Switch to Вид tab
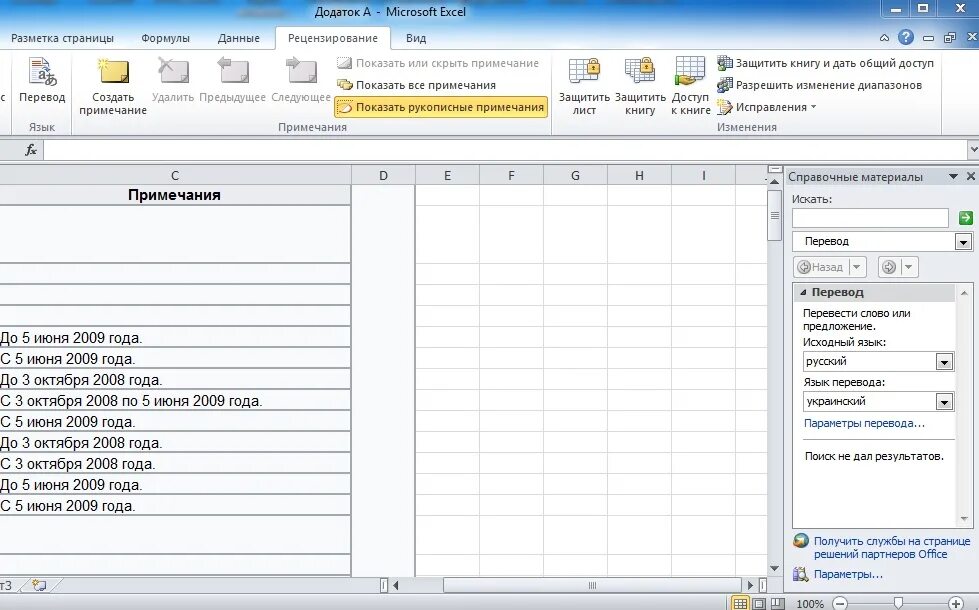Screen dimensions: 979x610 (x=416, y=38)
